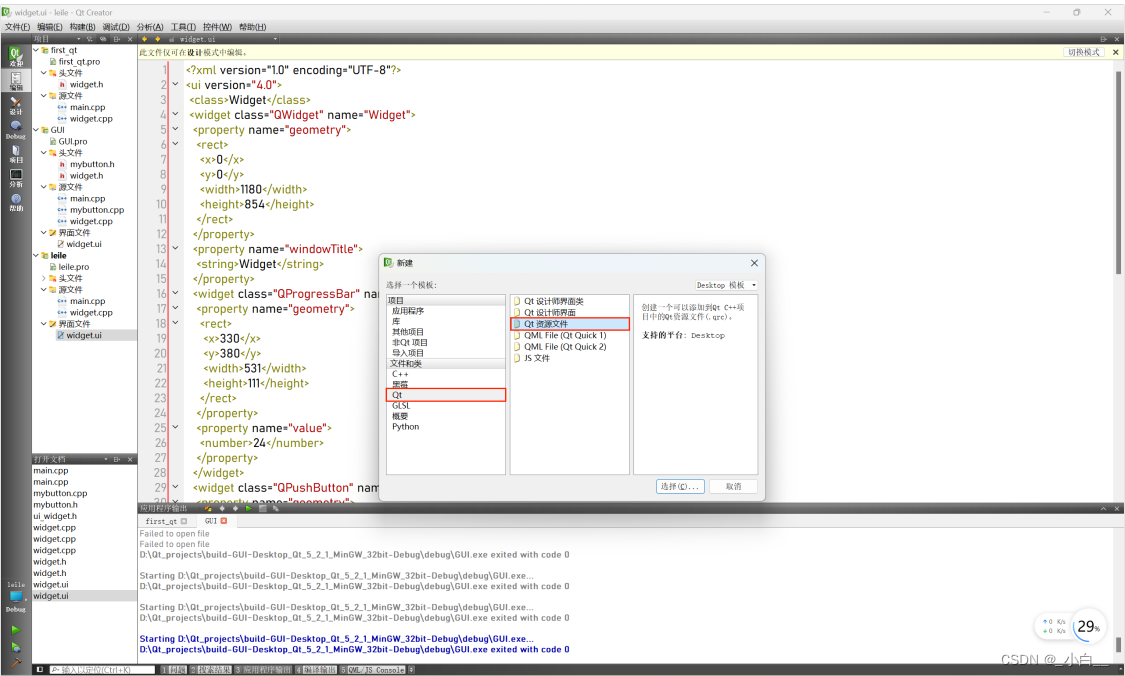Fold code at line 16 QProgressBar widget
Screen dimensions: 1125x676
click(175, 294)
